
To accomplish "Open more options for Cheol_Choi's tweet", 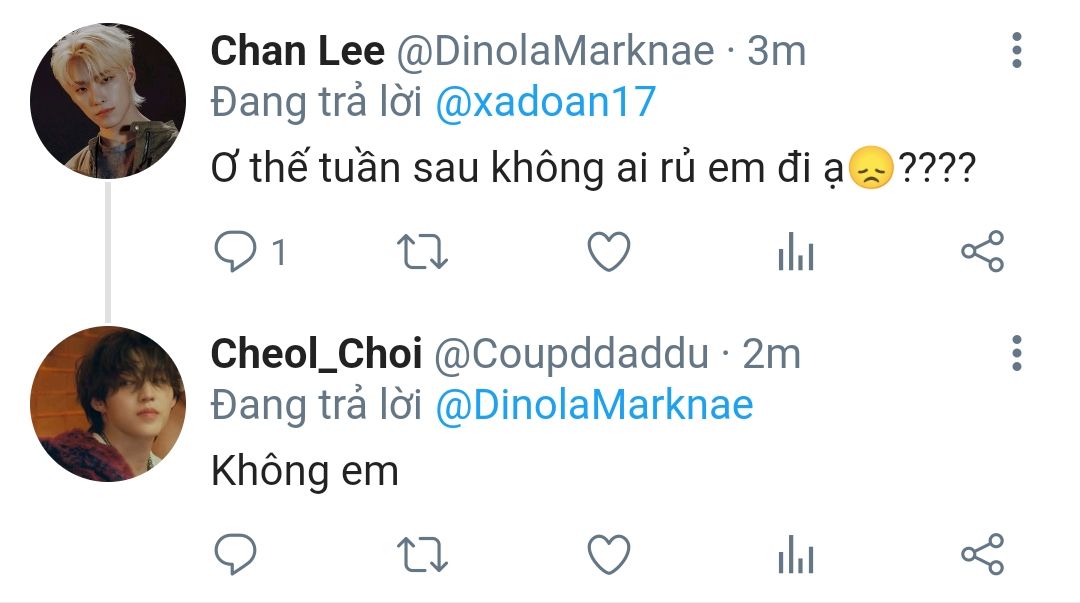I will coord(1017,354).
